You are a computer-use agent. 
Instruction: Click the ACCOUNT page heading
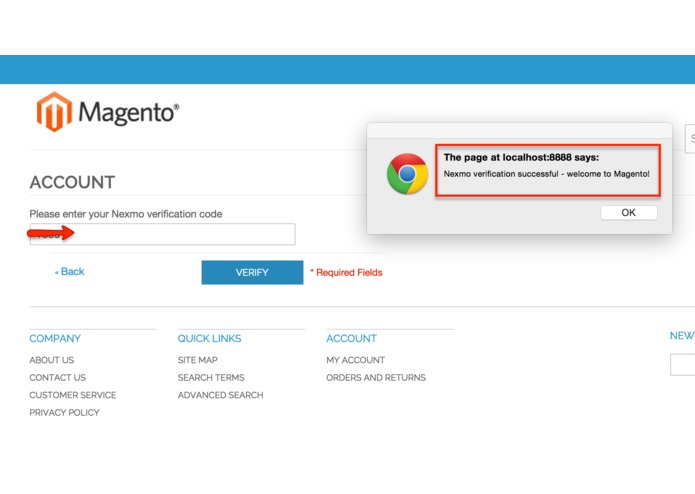click(72, 182)
